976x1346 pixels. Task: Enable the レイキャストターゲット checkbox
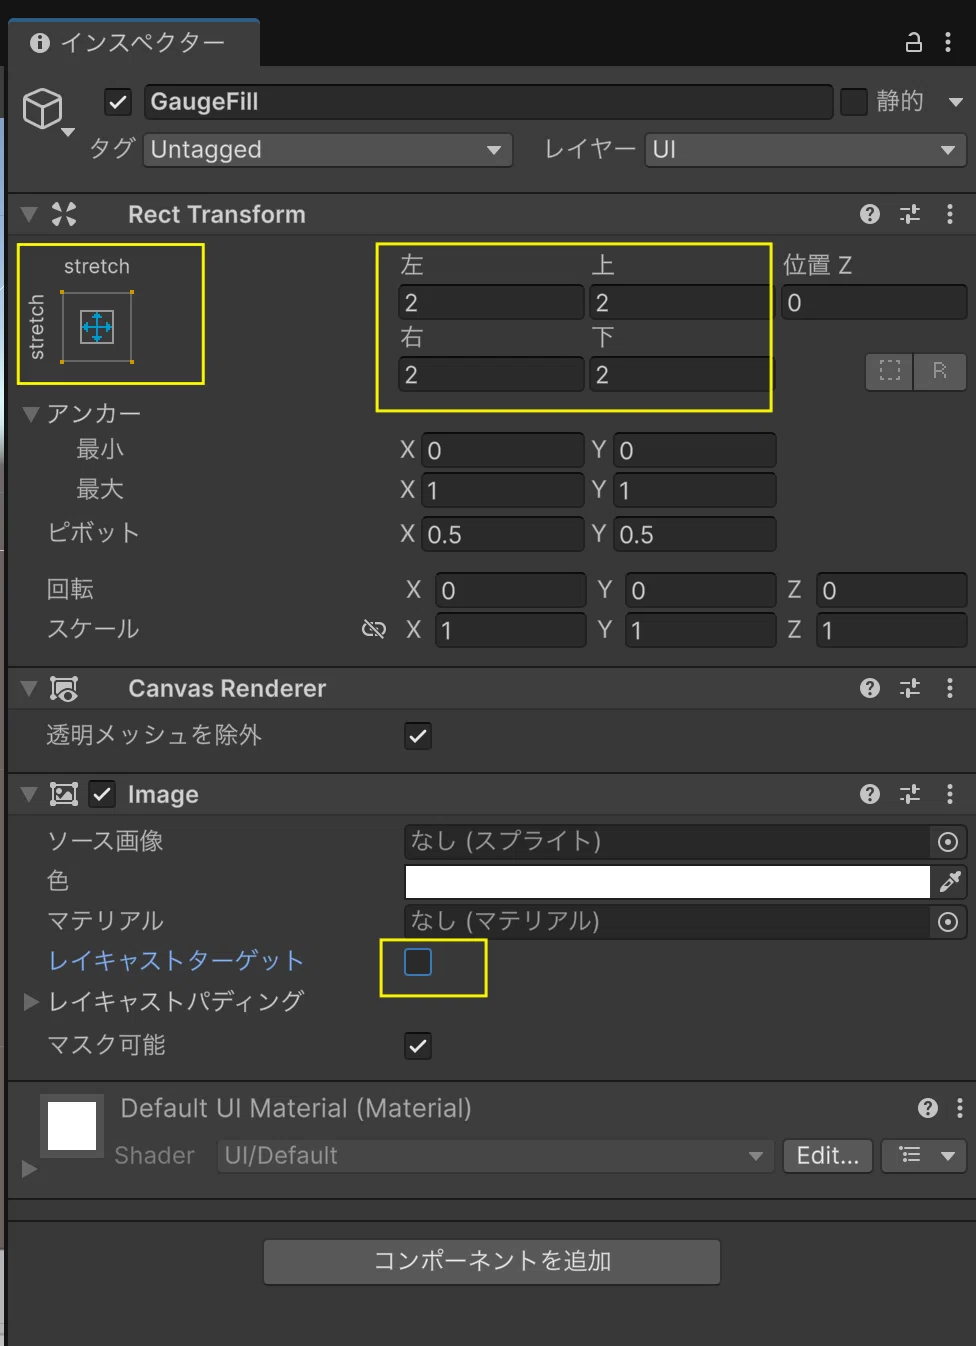[x=418, y=962]
